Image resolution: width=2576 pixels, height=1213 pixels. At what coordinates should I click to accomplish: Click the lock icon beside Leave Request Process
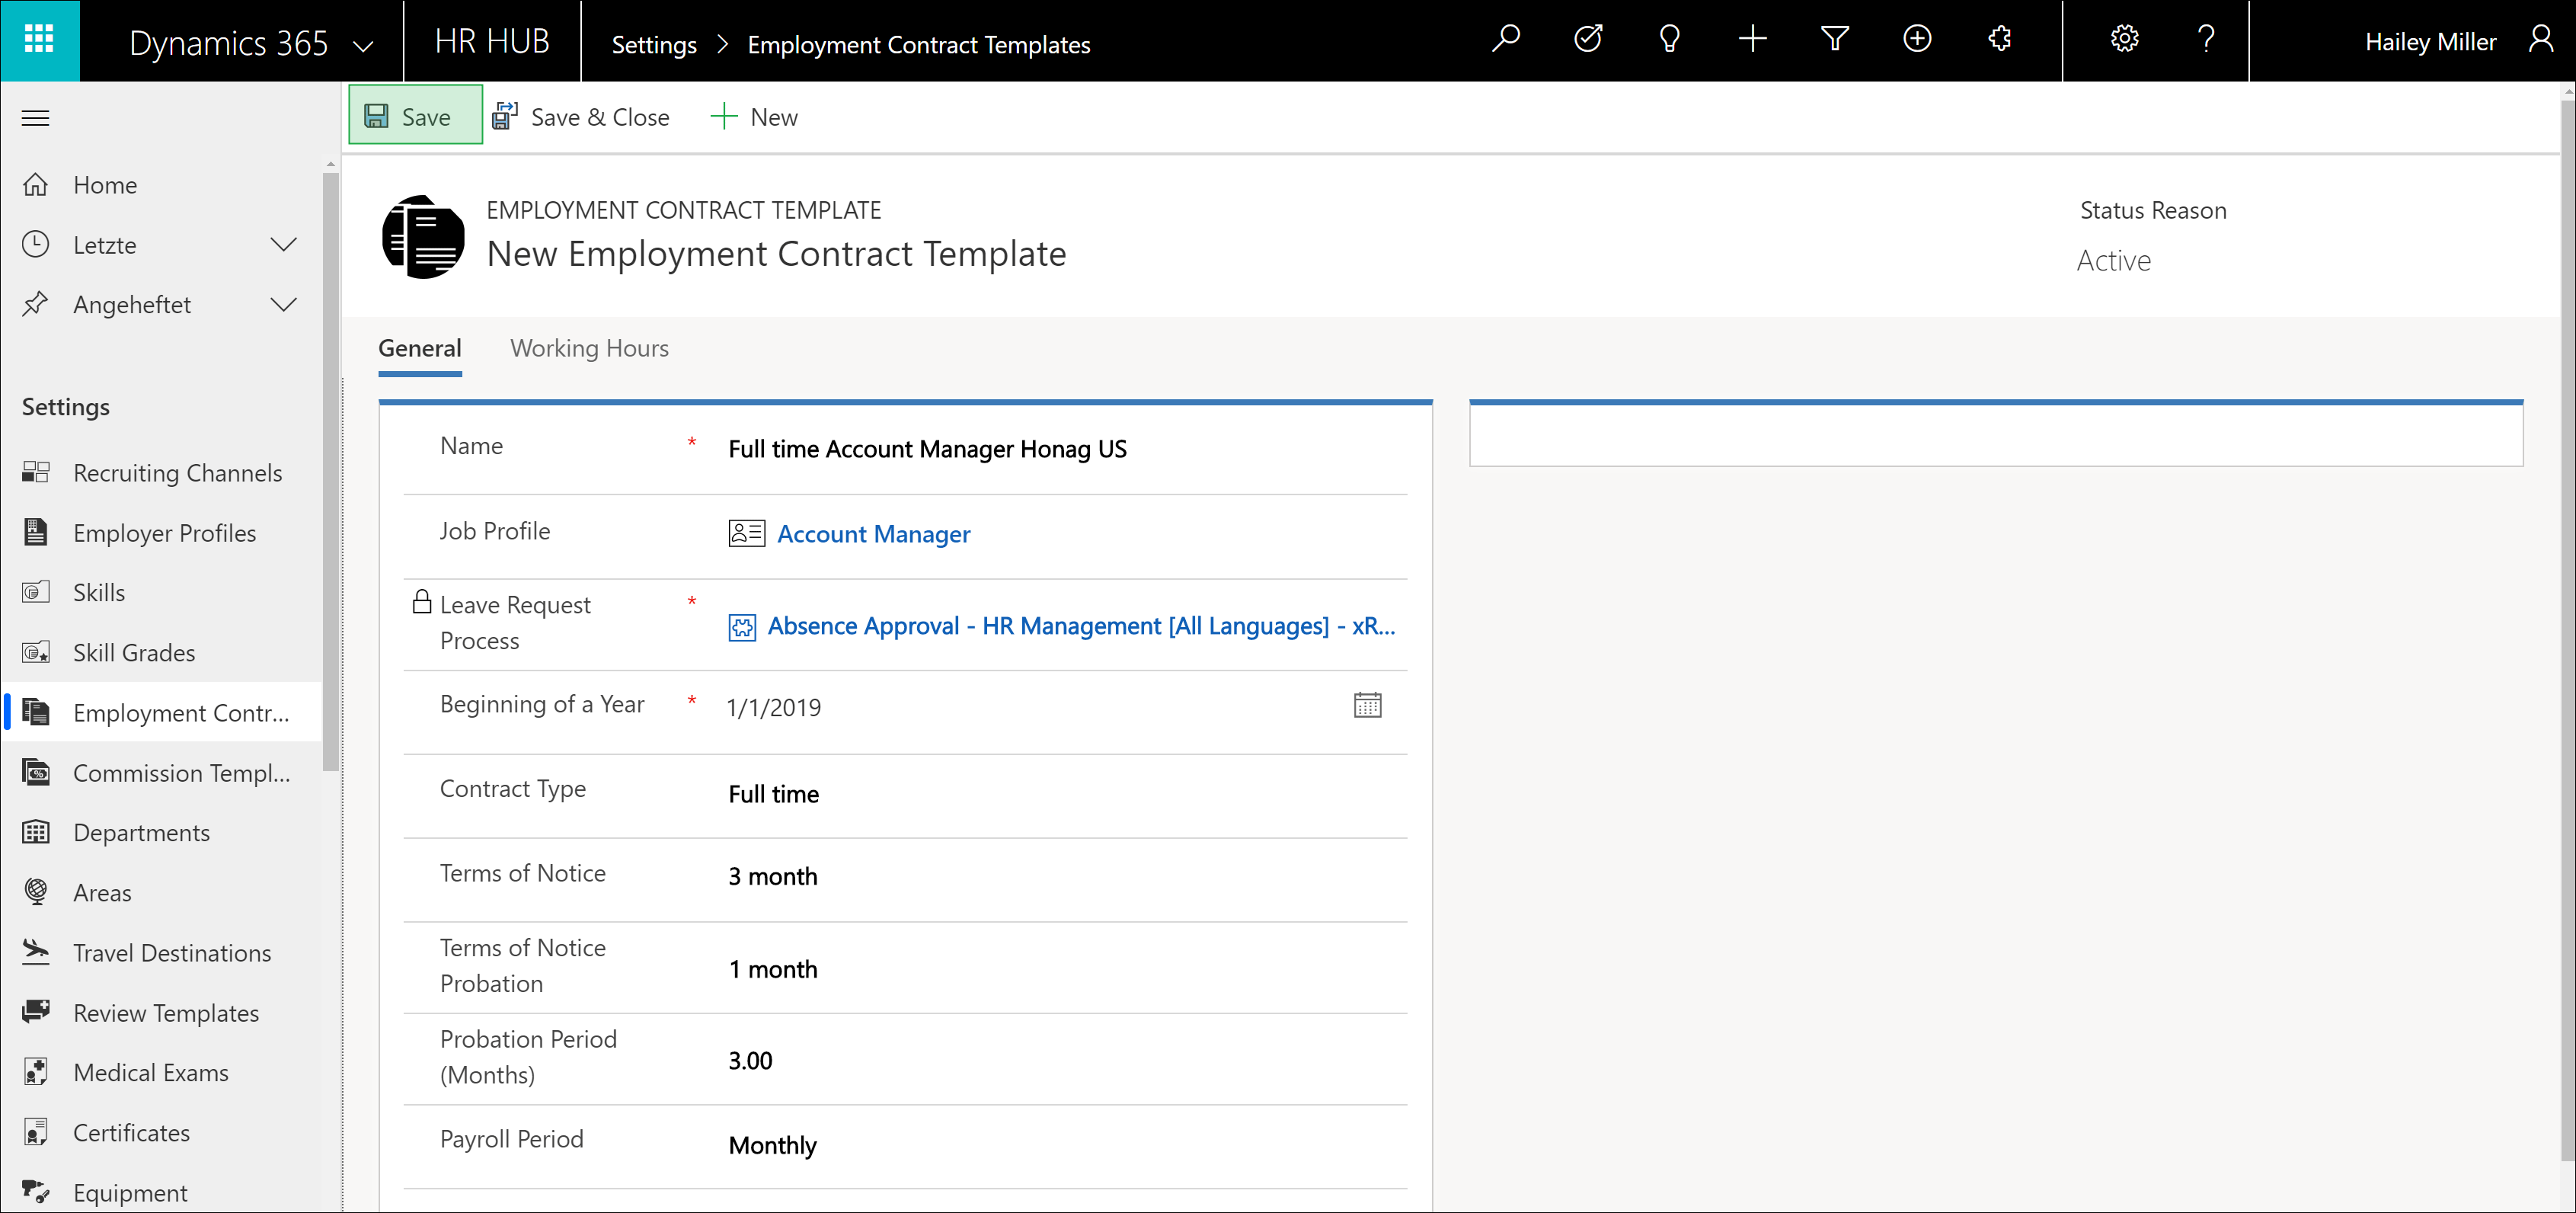[422, 601]
